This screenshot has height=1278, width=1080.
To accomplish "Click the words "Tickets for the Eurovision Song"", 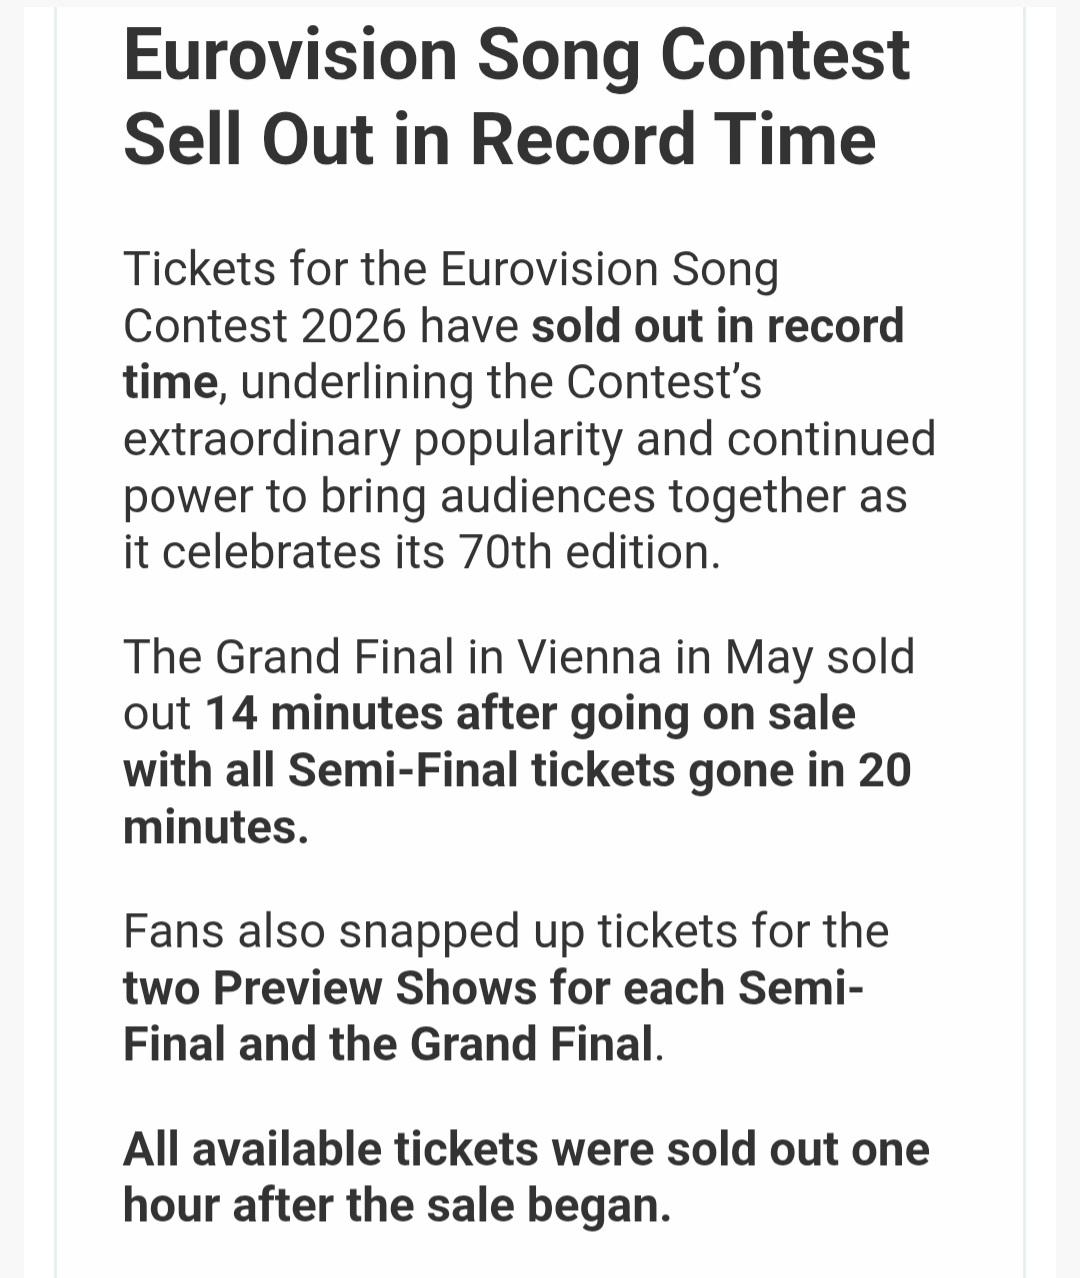I will click(450, 270).
